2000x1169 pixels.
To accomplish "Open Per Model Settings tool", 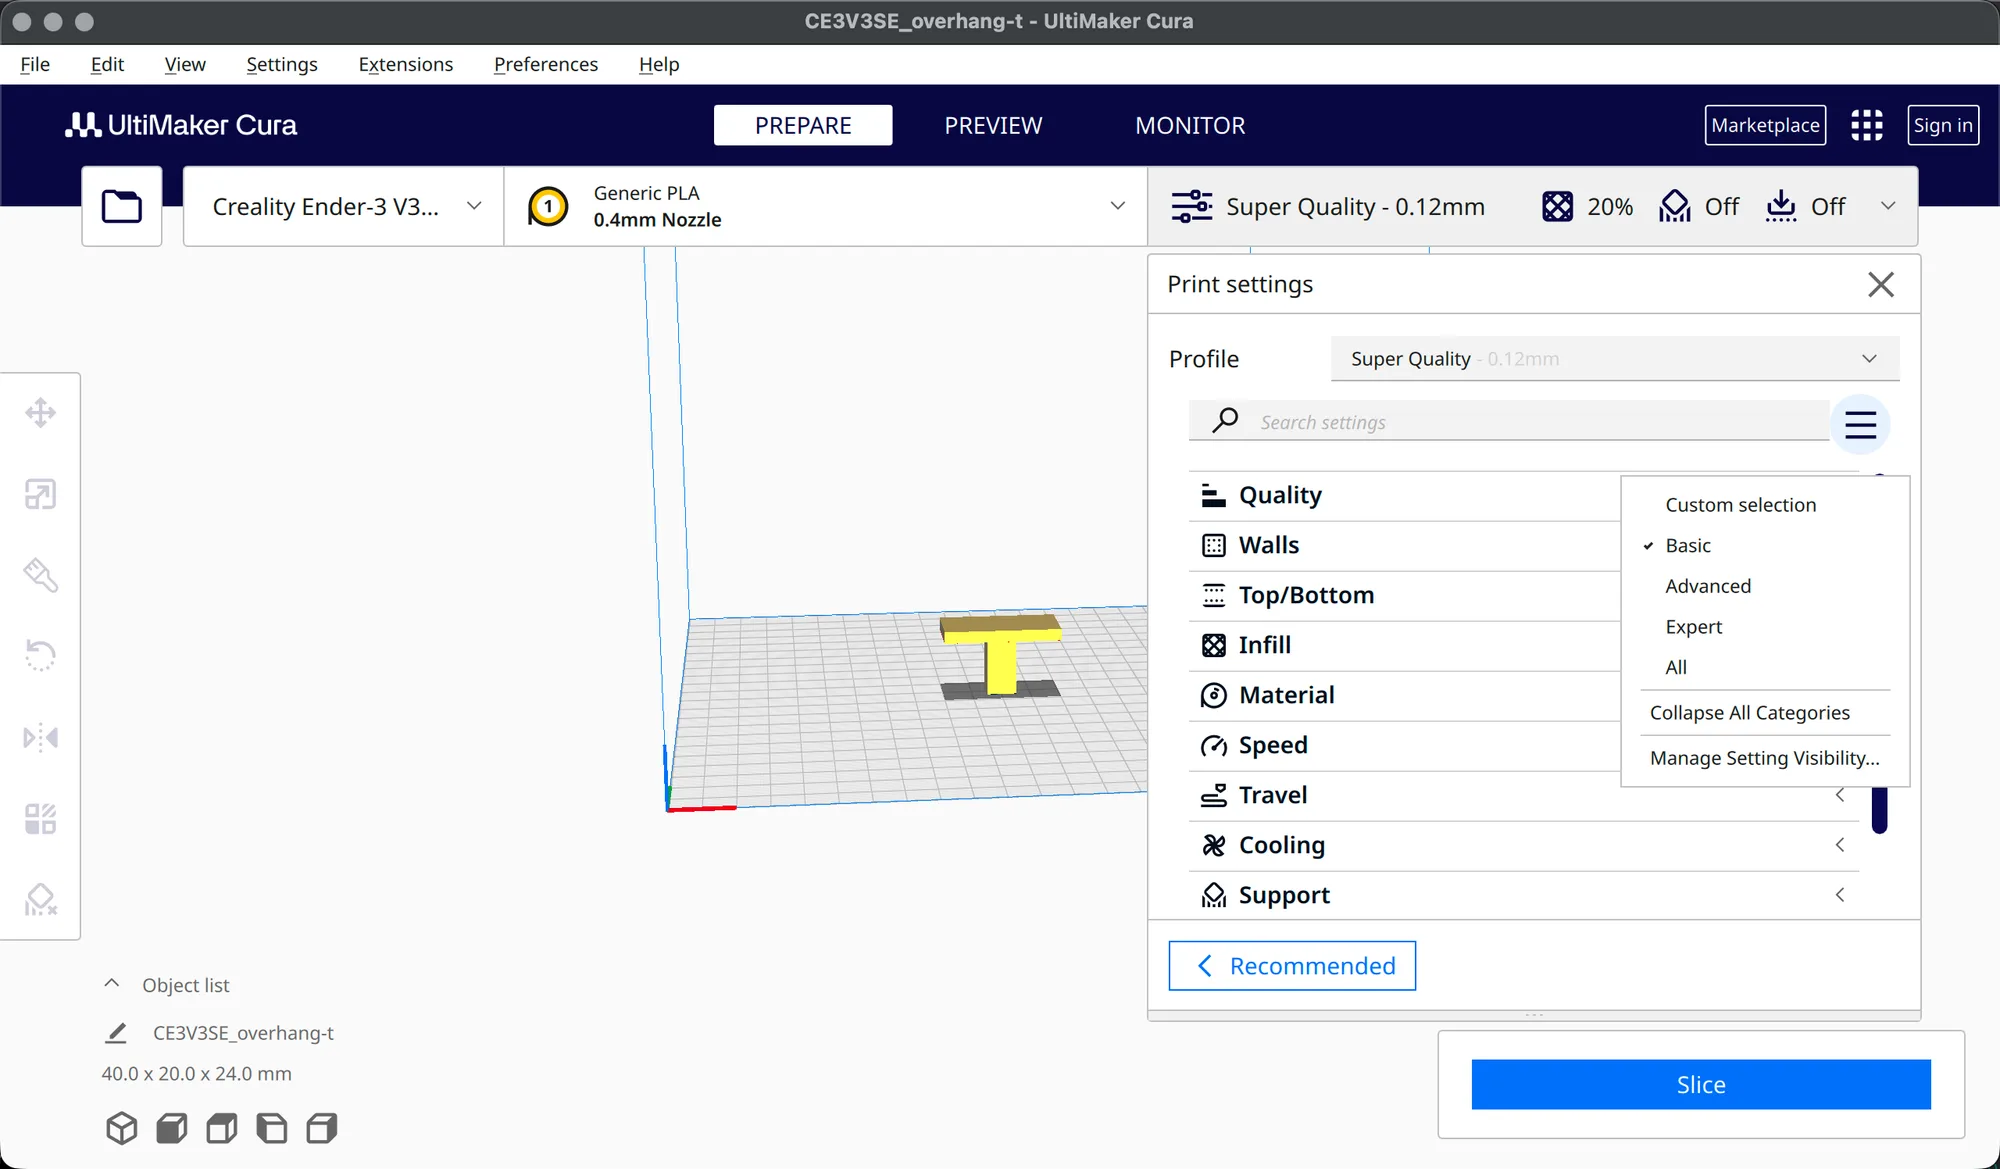I will pos(40,819).
